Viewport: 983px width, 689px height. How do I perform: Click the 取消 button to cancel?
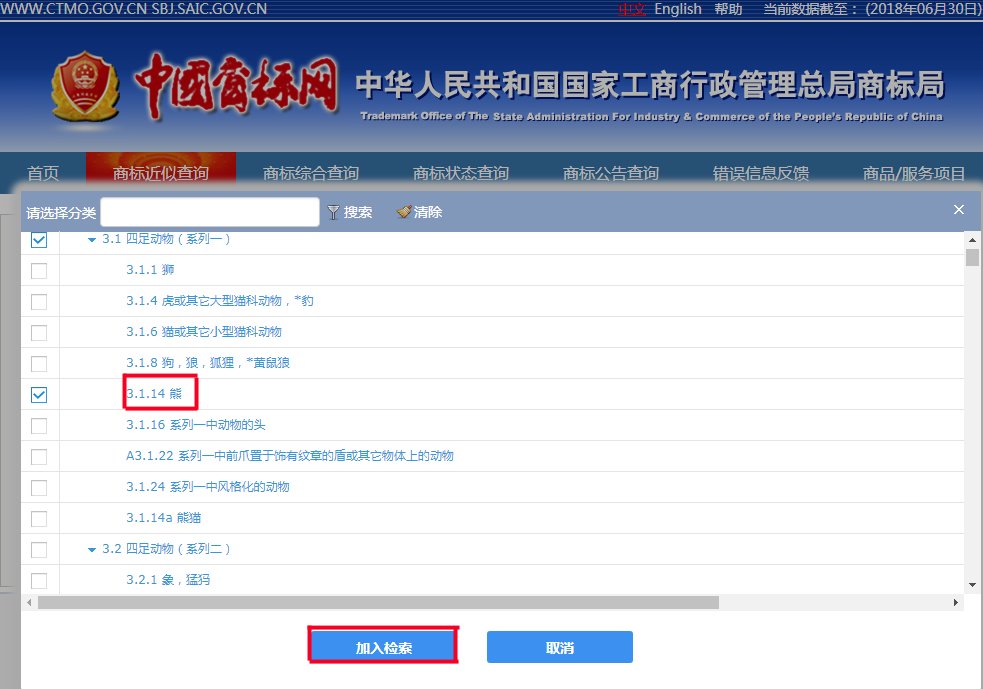tap(558, 645)
